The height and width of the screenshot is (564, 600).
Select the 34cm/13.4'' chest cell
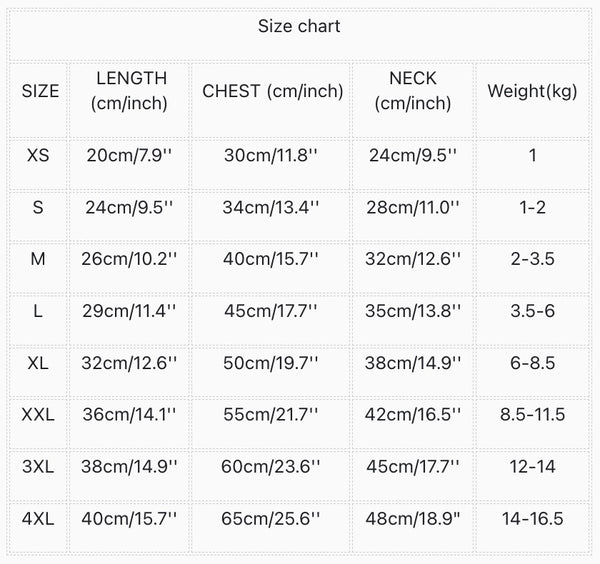[x=272, y=207]
